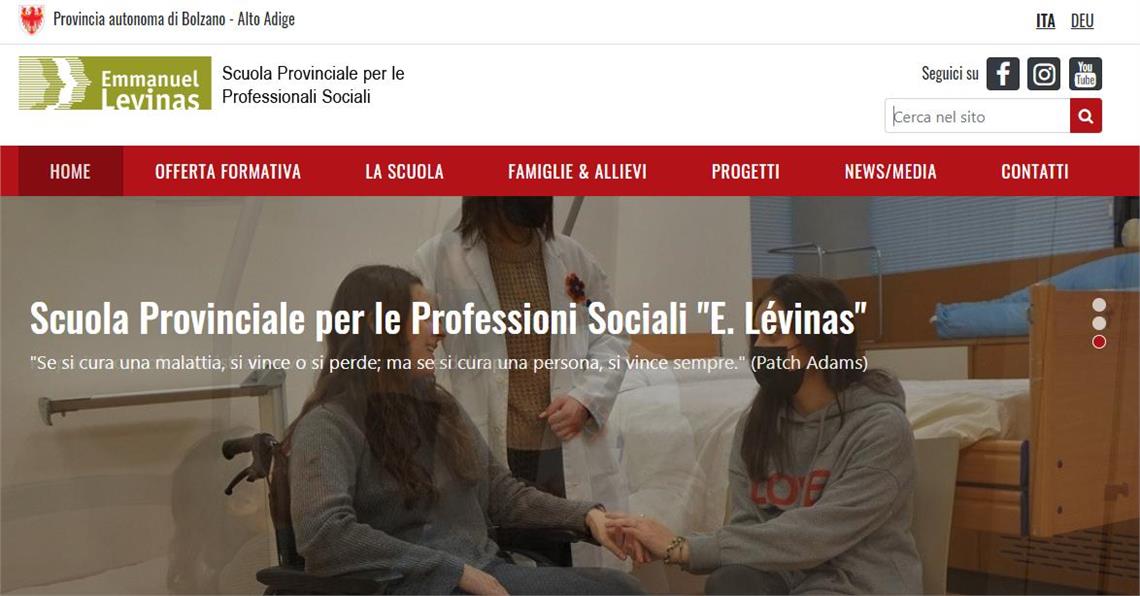Click the Emmanuel Levinas school logo
1140x596 pixels.
tap(115, 84)
